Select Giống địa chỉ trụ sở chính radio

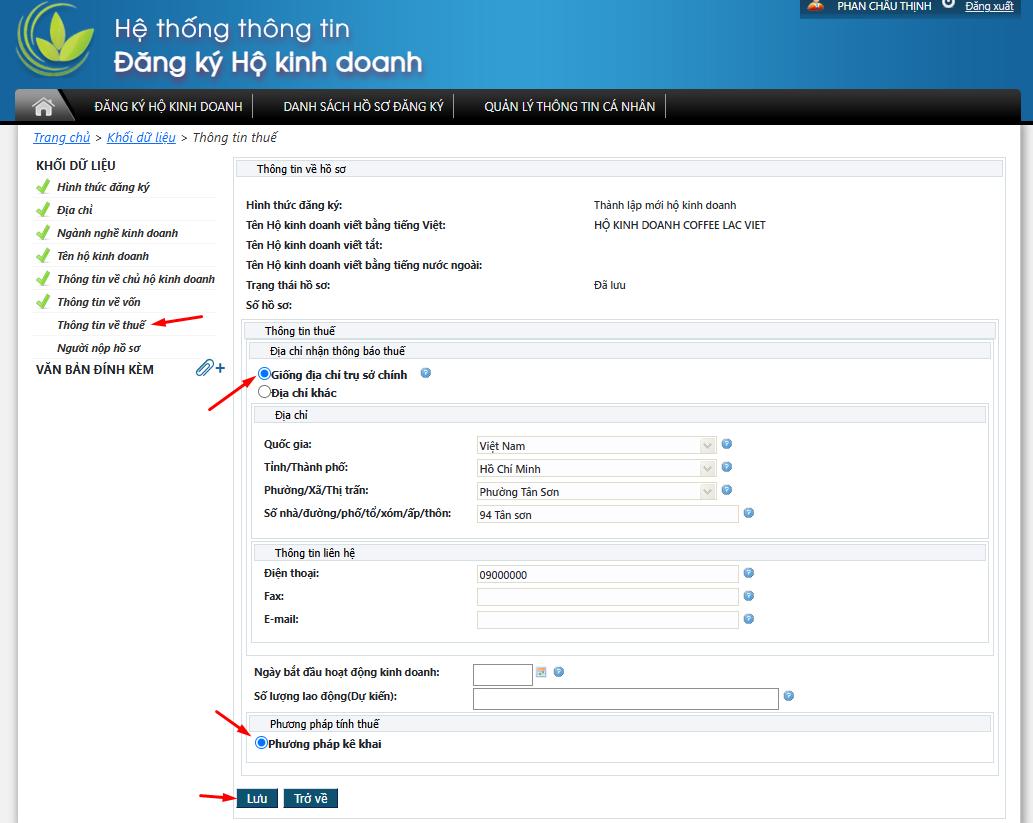coord(264,374)
